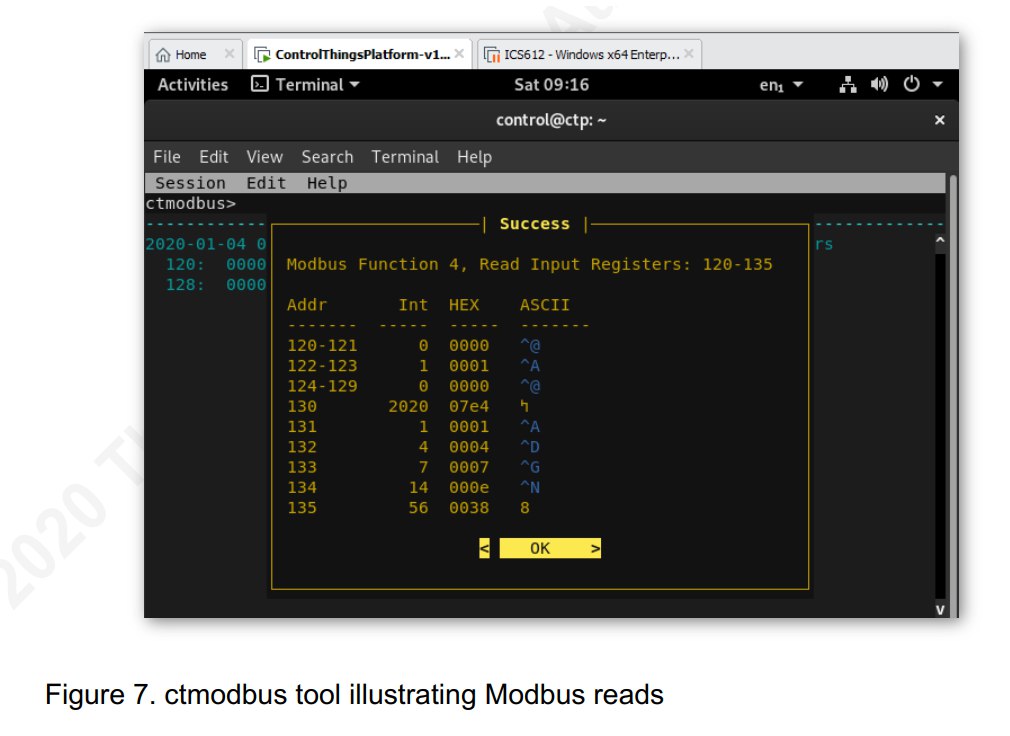Click the output pane scrollbar track
This screenshot has width=1010, height=736.
tap(940, 425)
